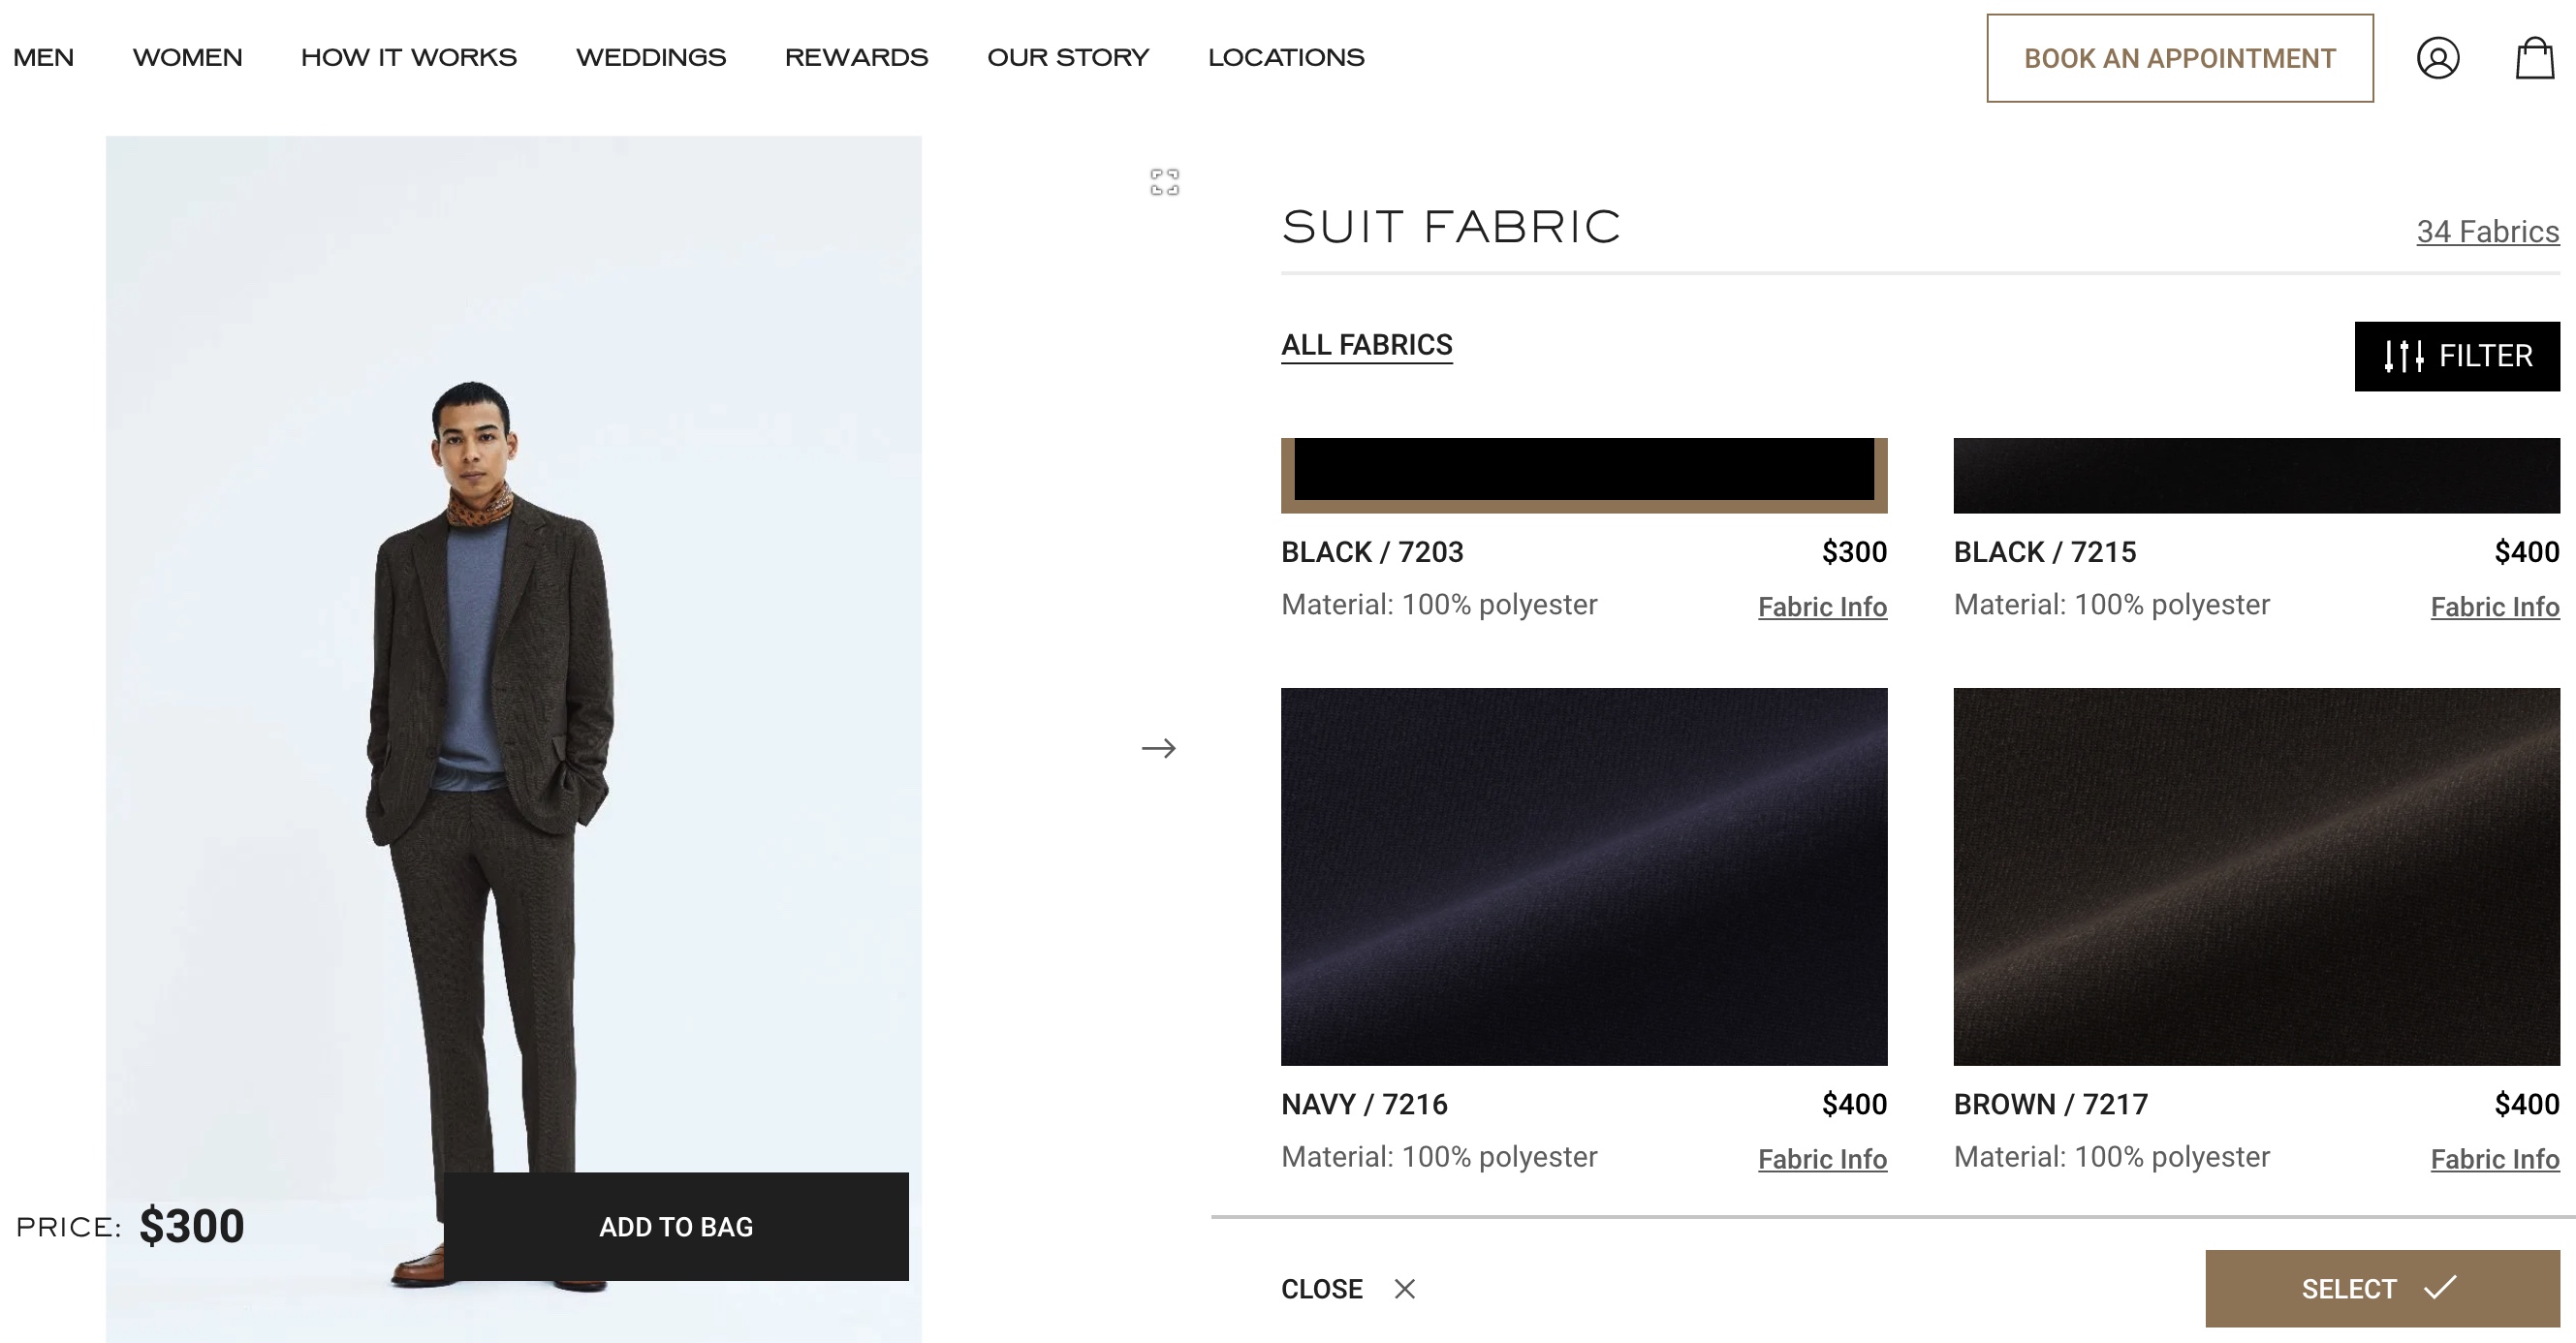Open the user account icon
The height and width of the screenshot is (1343, 2576).
2437,58
